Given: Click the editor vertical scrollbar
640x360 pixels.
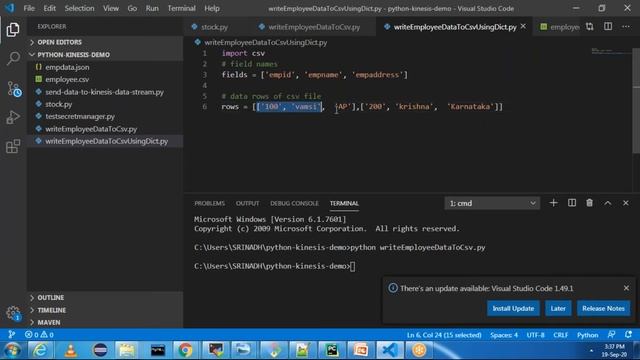Looking at the screenshot, I should point(636,101).
